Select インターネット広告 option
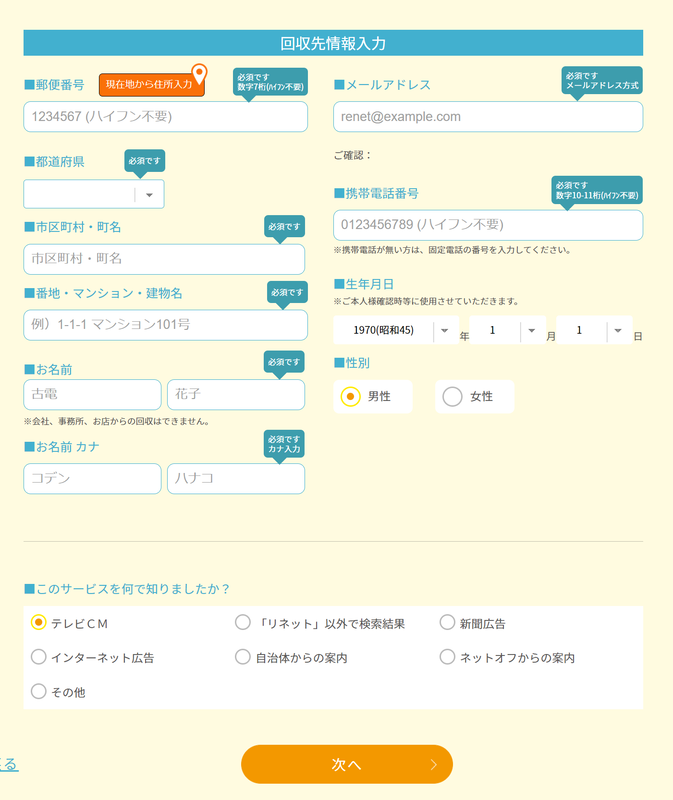This screenshot has height=800, width=673. [x=38, y=657]
